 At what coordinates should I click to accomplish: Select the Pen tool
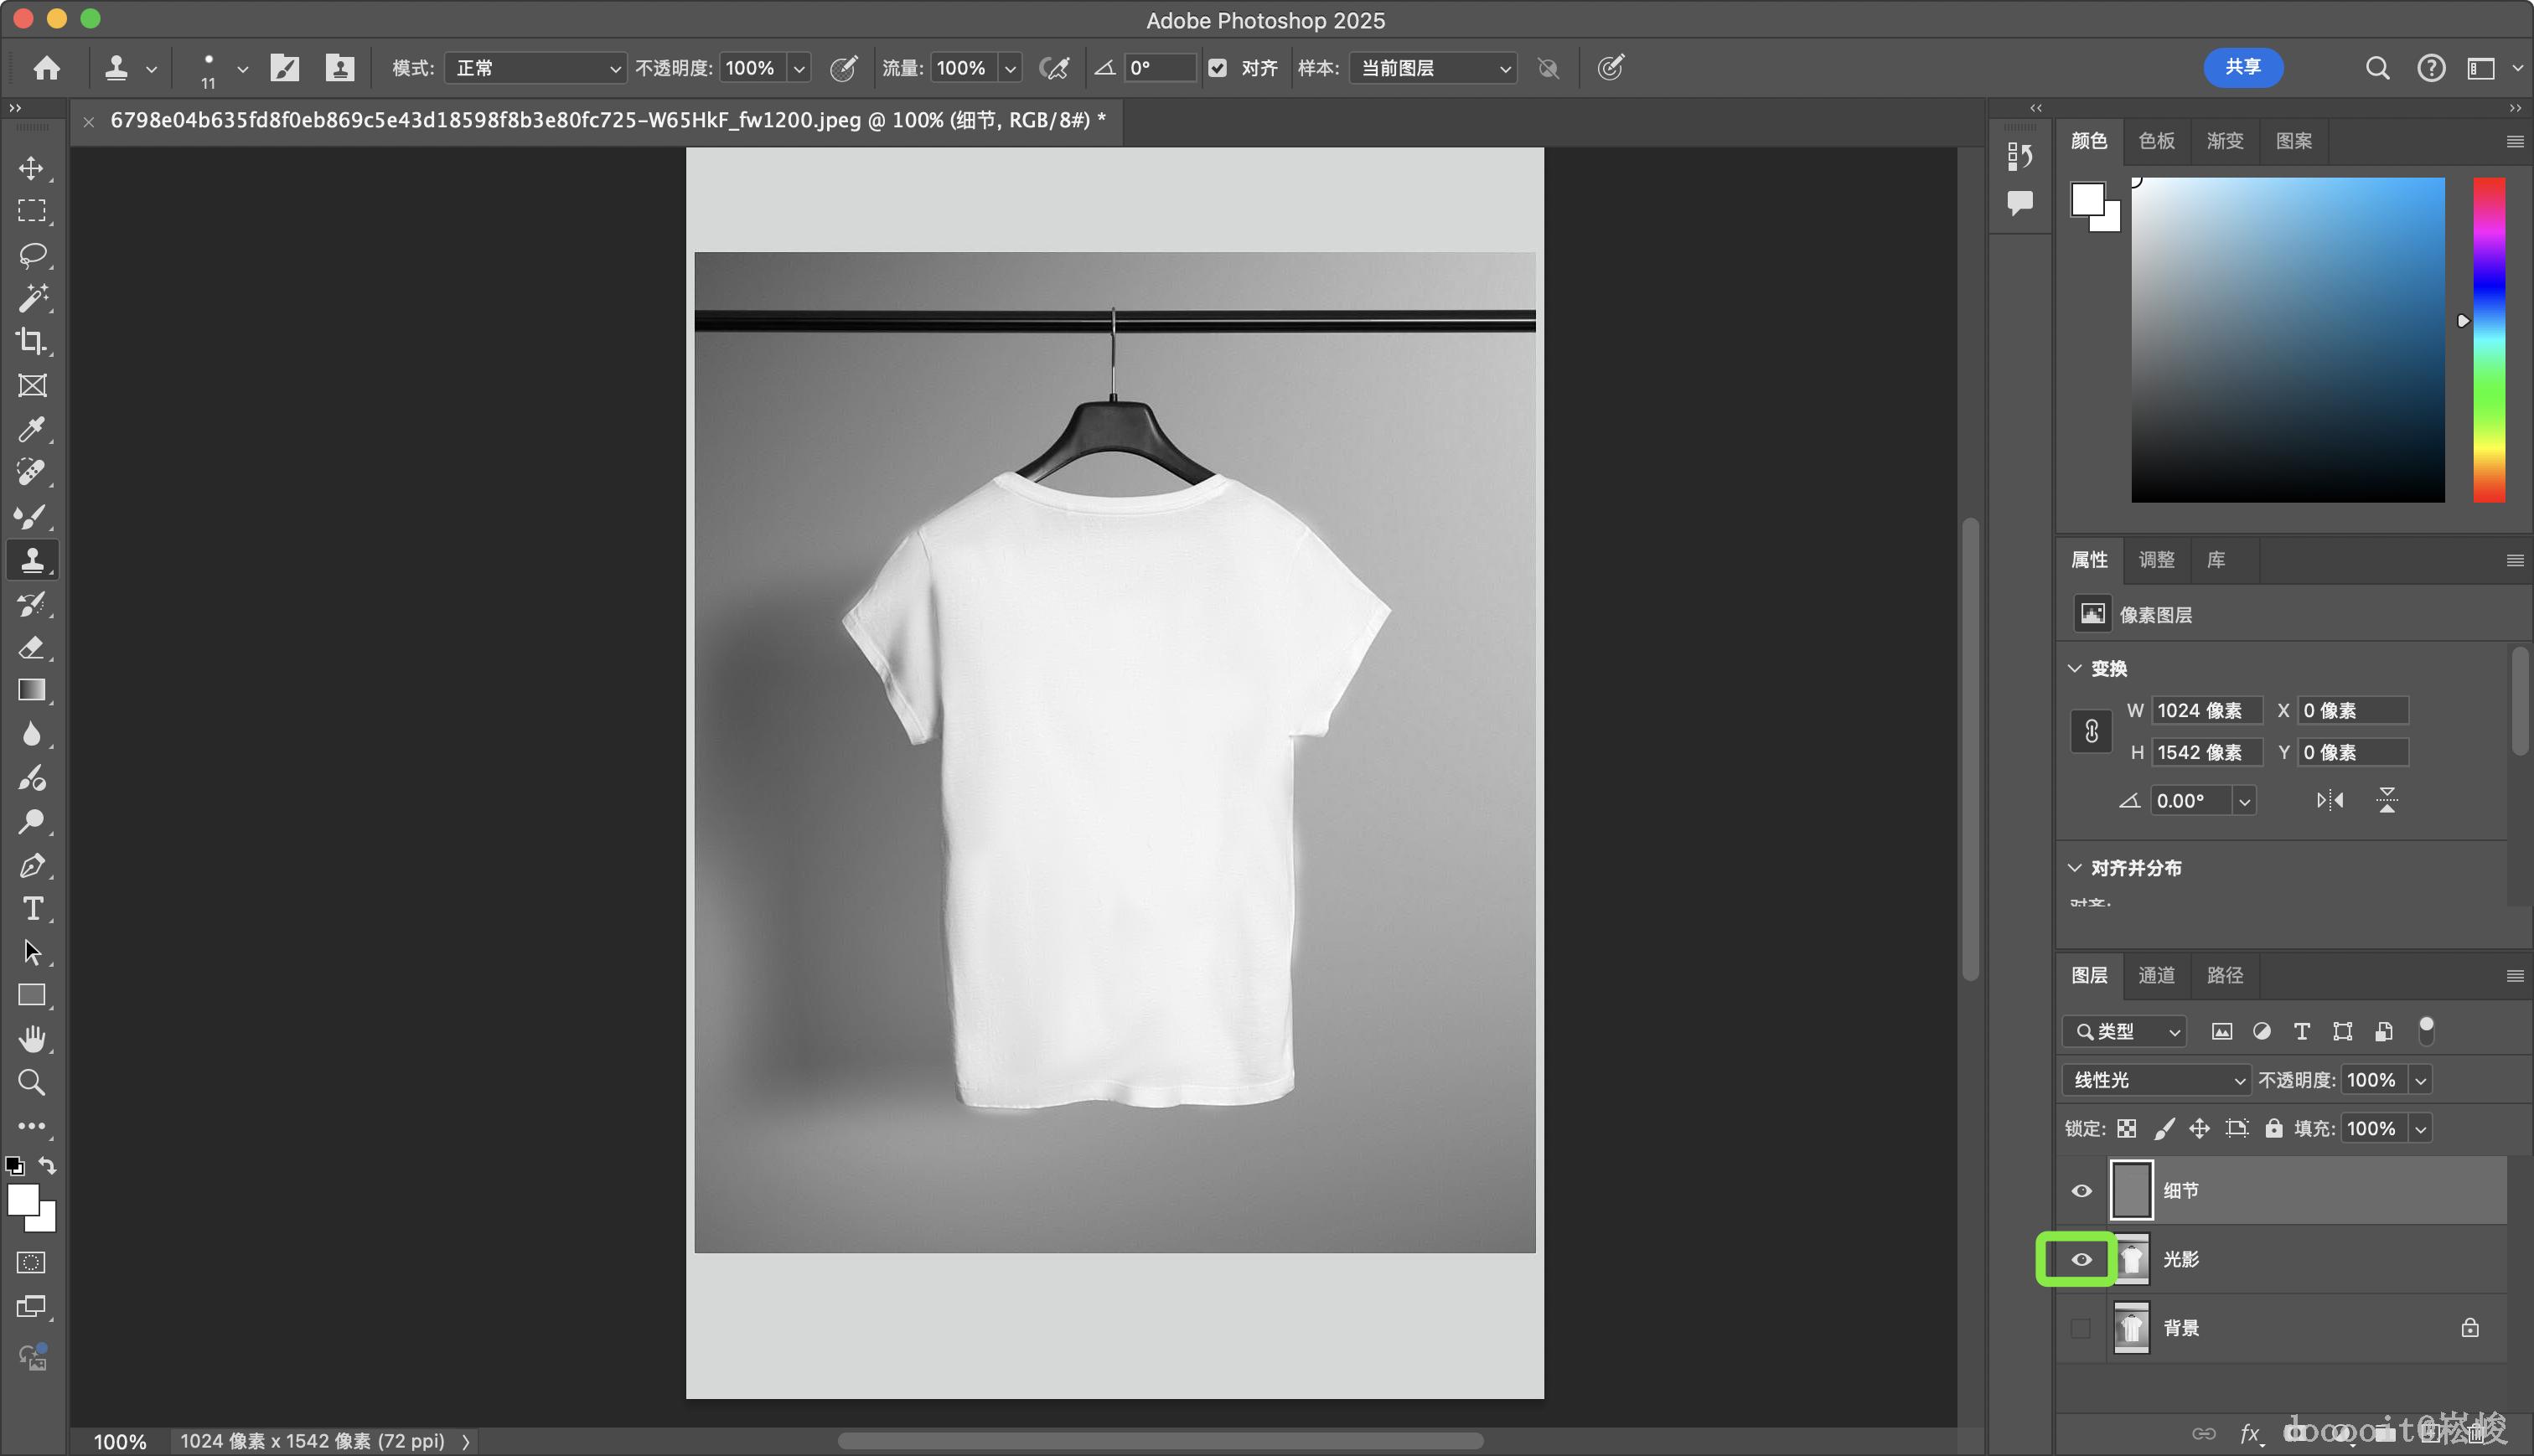click(x=31, y=865)
